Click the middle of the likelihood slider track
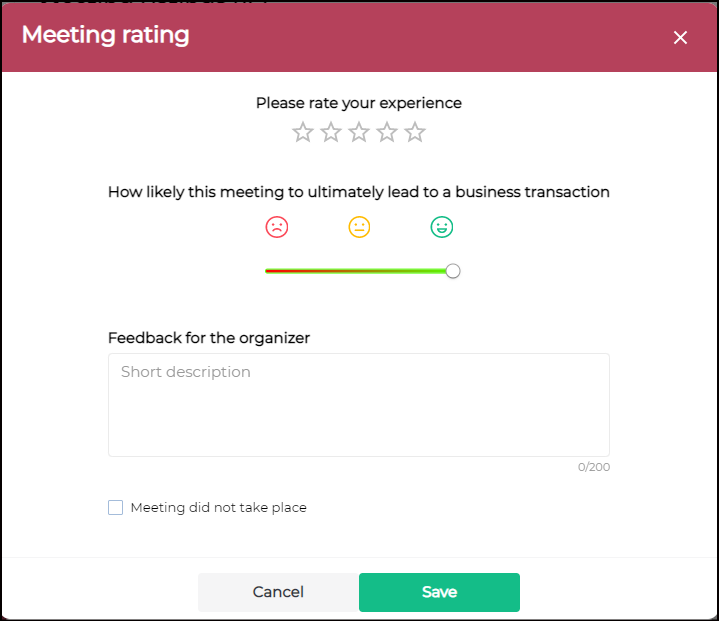719x621 pixels. pos(359,271)
